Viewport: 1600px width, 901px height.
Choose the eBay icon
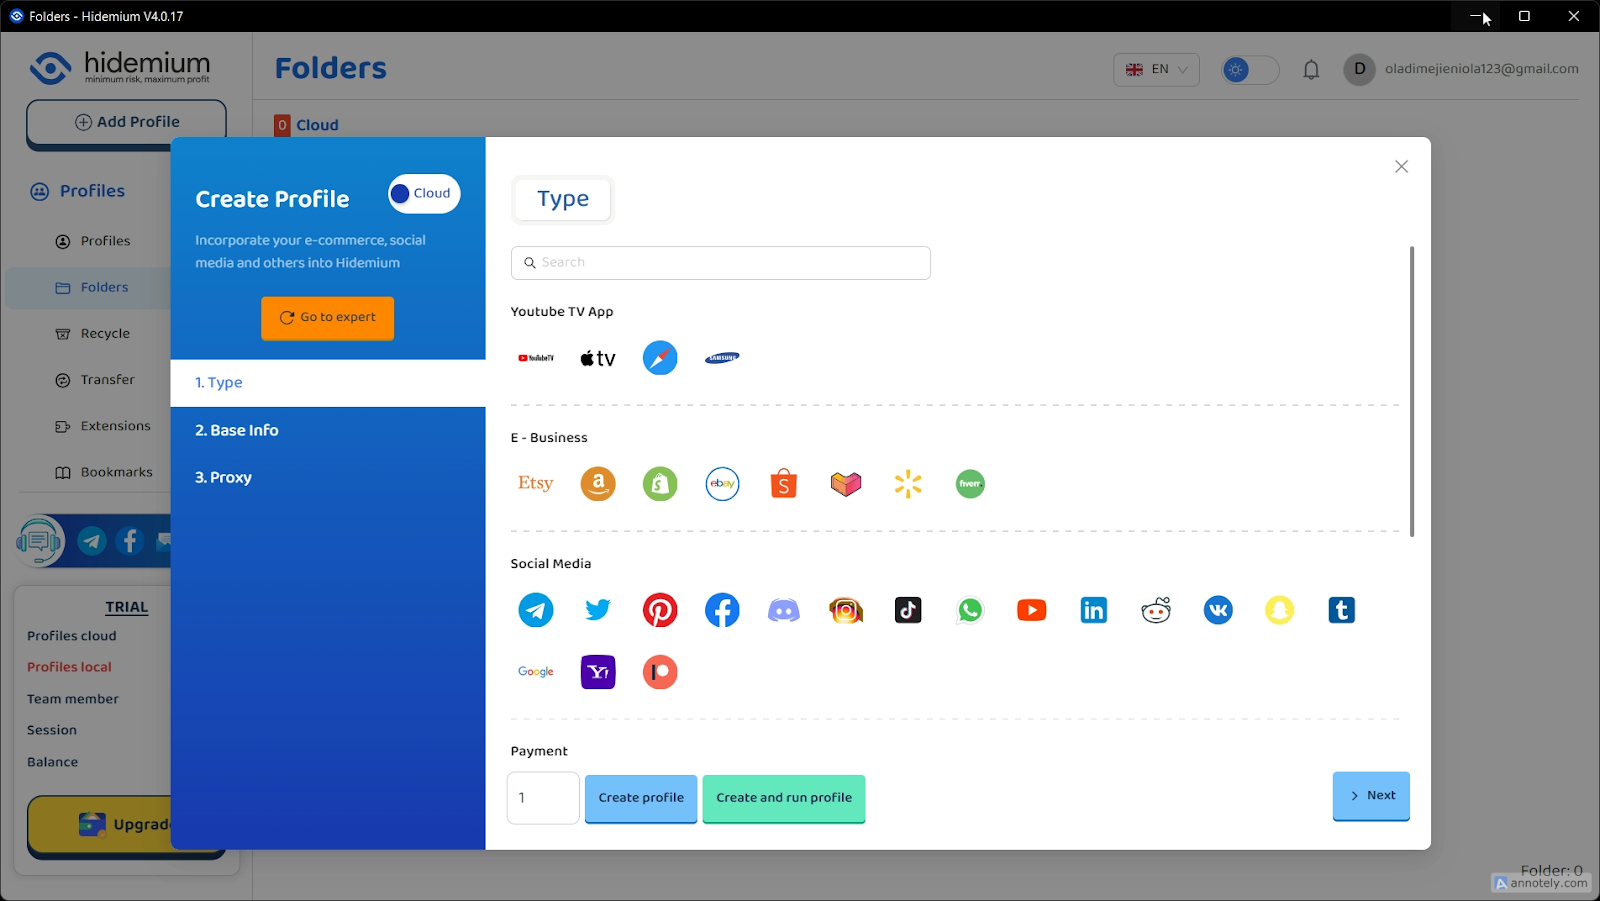point(722,484)
